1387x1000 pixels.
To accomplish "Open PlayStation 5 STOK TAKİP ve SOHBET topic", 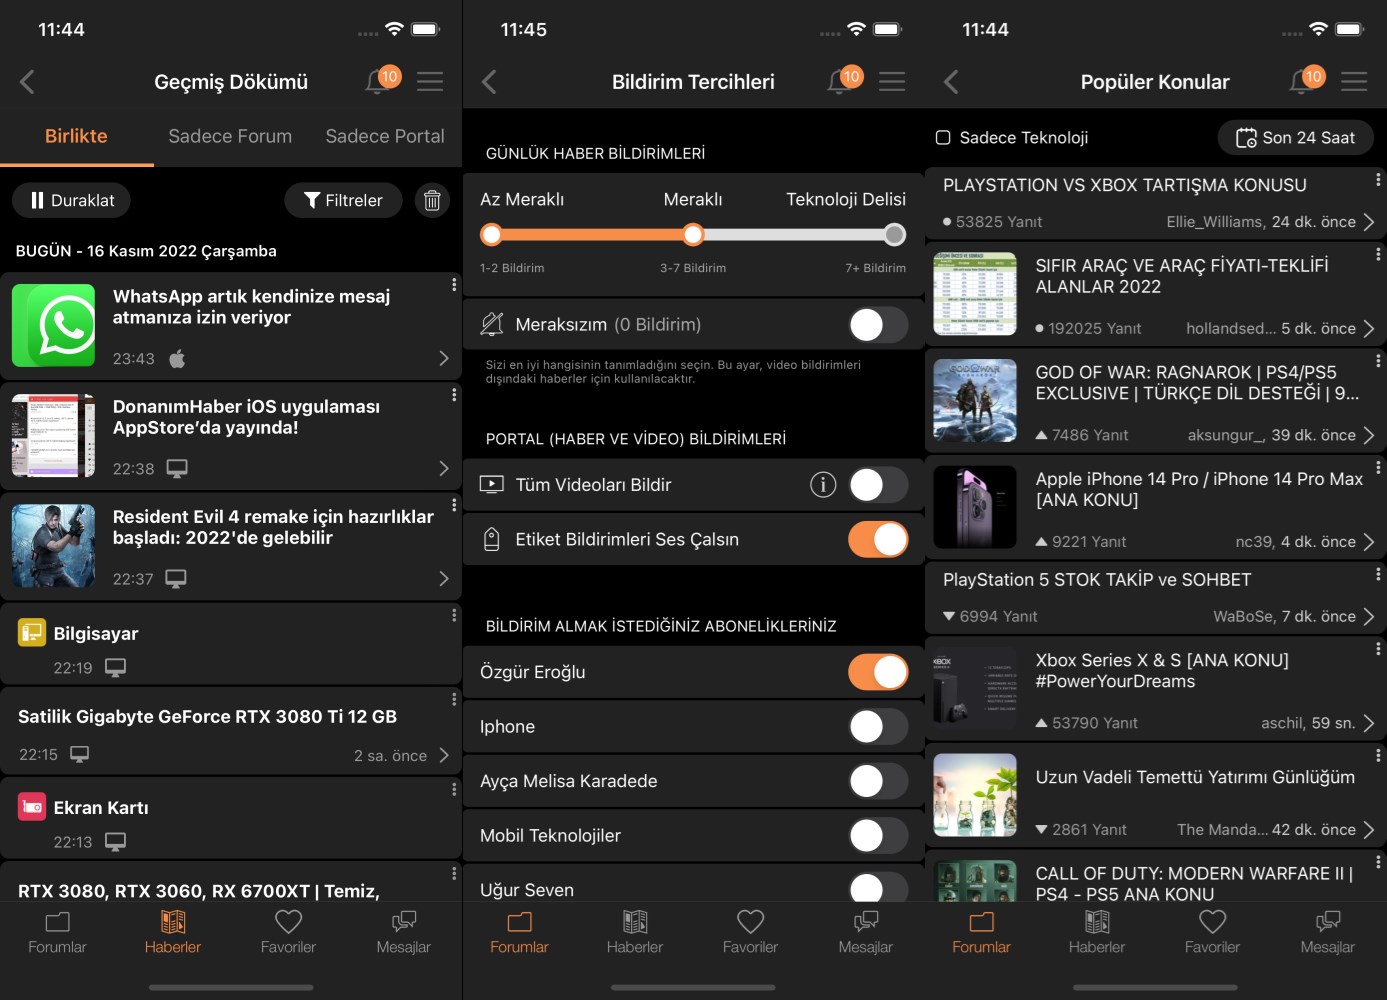I will [1155, 597].
